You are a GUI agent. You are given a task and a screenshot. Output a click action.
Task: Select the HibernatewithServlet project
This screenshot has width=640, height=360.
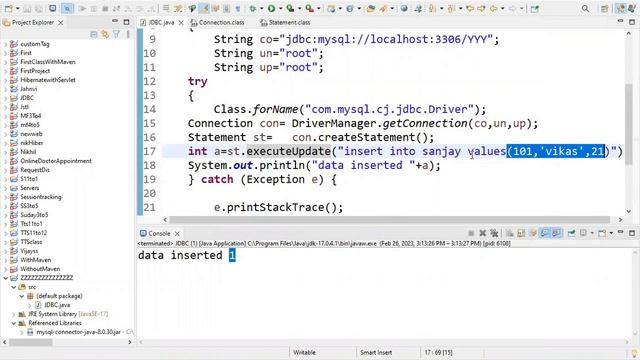(48, 80)
